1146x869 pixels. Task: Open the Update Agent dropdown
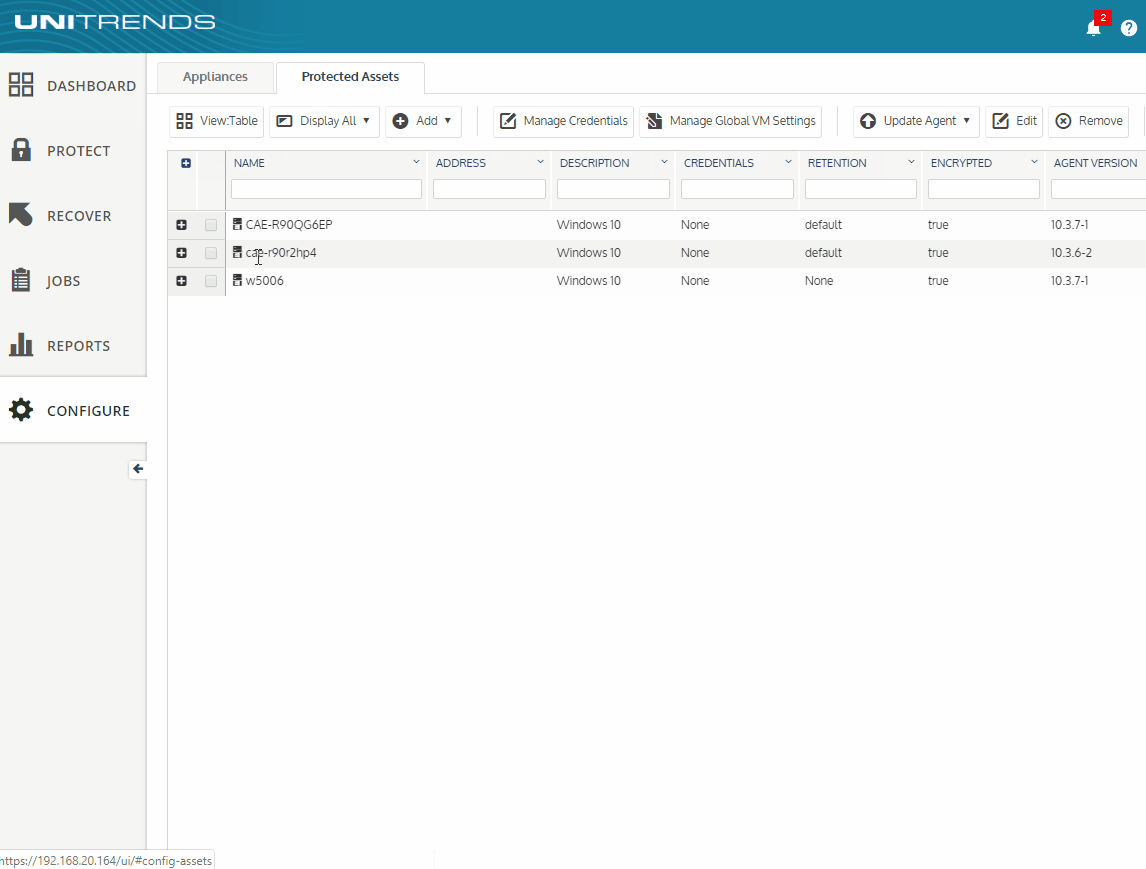tap(916, 121)
